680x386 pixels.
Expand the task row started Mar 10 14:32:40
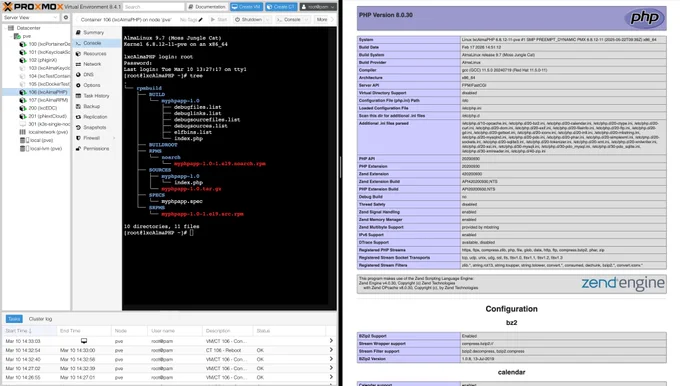pyautogui.click(x=331, y=359)
